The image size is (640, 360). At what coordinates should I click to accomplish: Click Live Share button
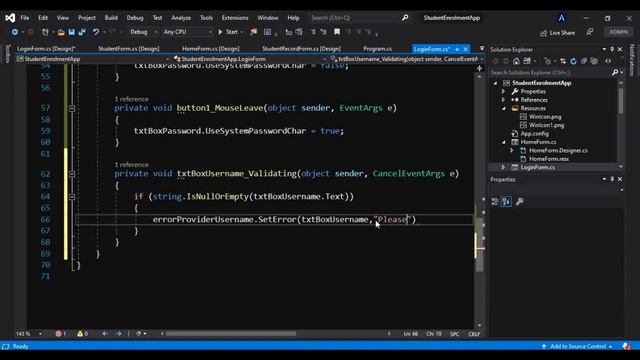[x=558, y=33]
